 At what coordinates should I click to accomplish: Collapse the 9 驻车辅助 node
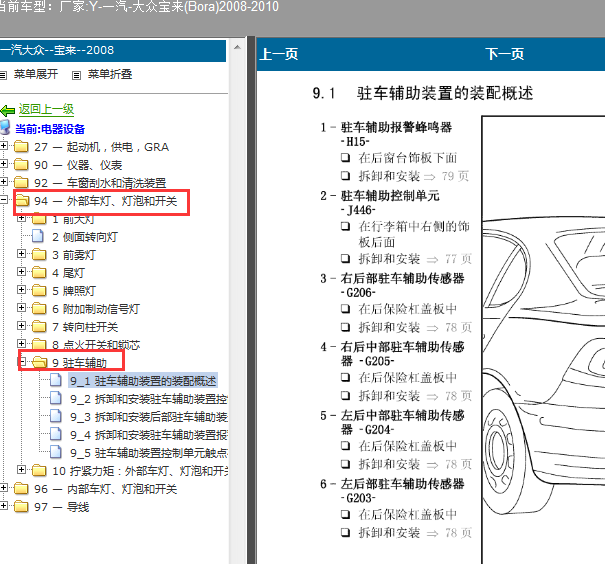22,361
